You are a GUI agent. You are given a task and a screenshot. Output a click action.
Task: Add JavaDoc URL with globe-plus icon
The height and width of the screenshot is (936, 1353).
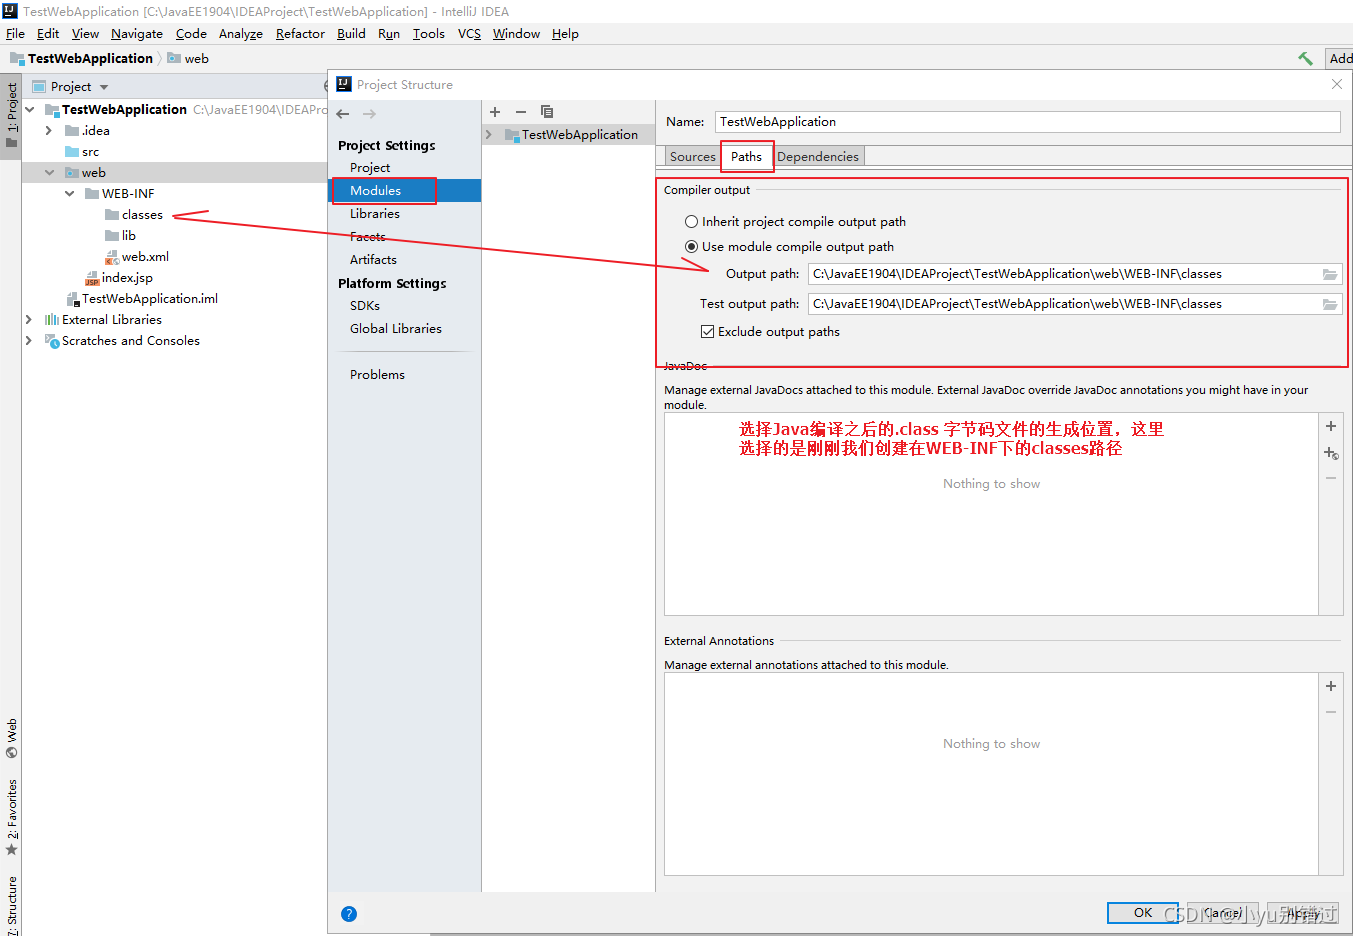[x=1331, y=453]
